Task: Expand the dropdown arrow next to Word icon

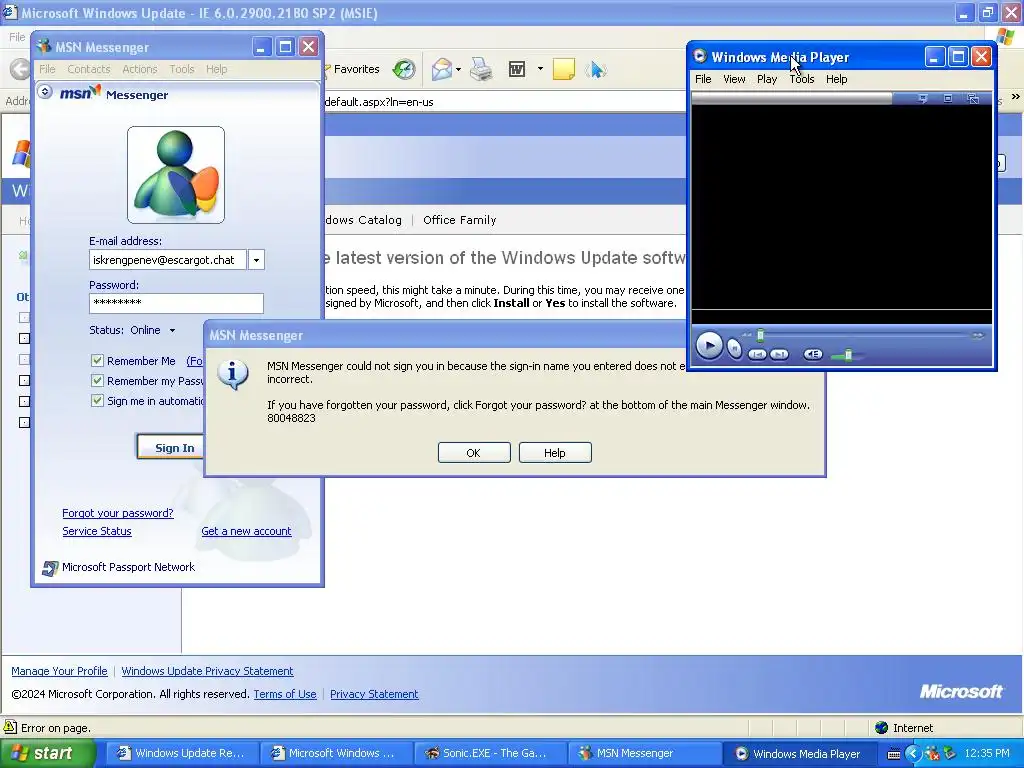Action: [x=540, y=69]
